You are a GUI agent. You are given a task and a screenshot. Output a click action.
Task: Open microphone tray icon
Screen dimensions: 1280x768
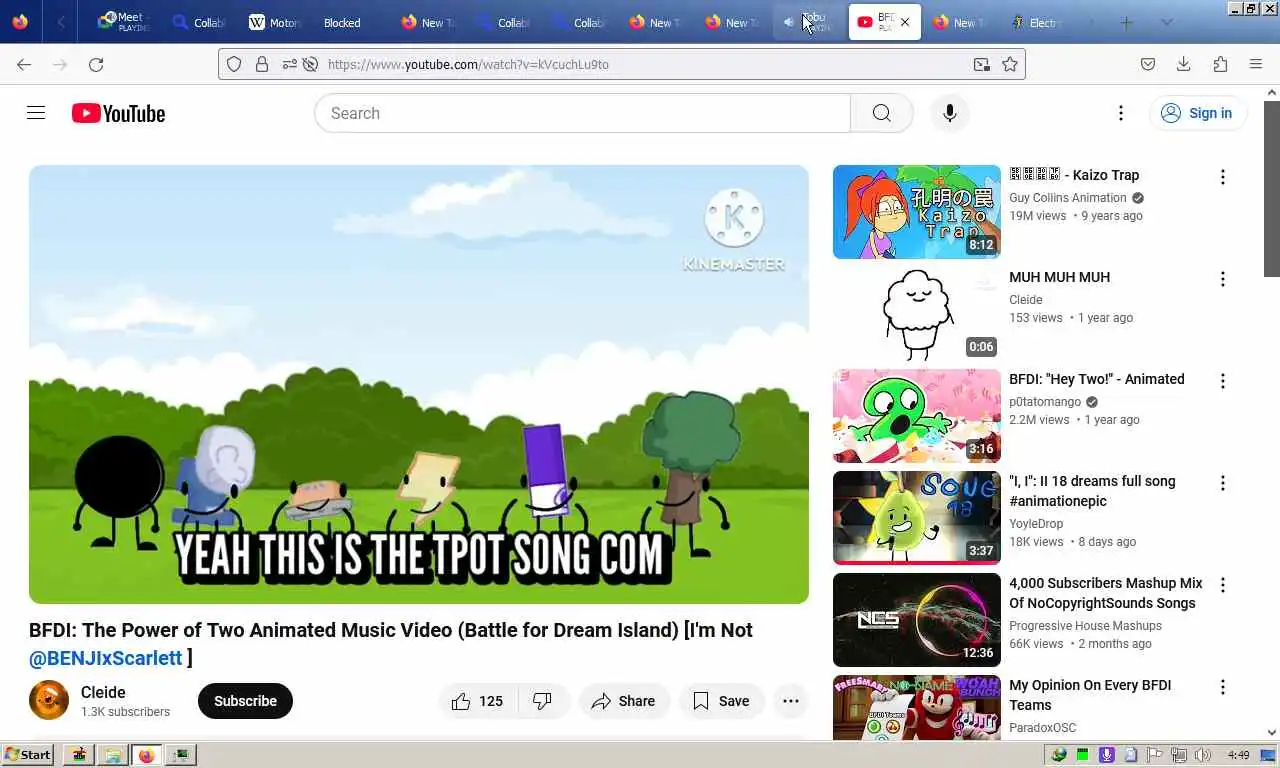click(x=1106, y=755)
